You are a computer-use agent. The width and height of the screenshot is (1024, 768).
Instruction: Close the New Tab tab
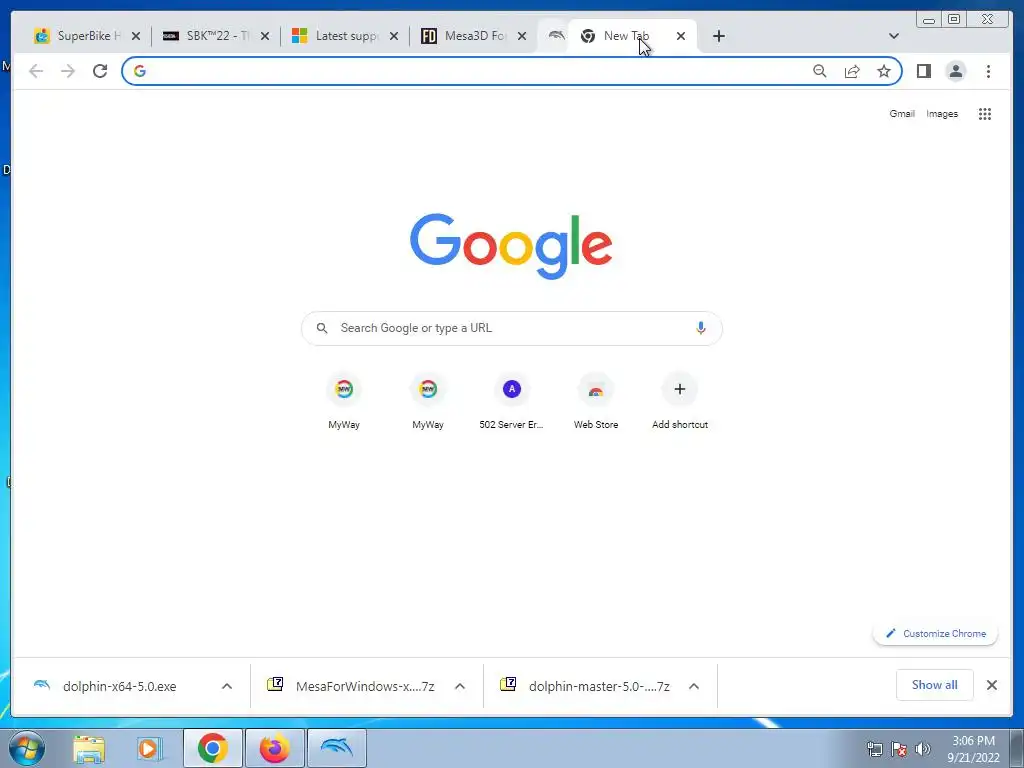pyautogui.click(x=680, y=36)
